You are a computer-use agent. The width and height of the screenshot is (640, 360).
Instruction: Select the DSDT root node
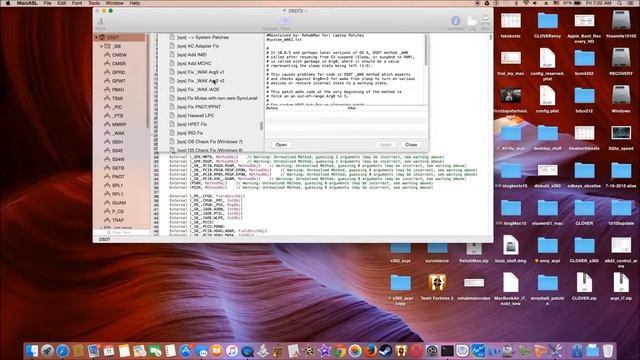[x=113, y=38]
